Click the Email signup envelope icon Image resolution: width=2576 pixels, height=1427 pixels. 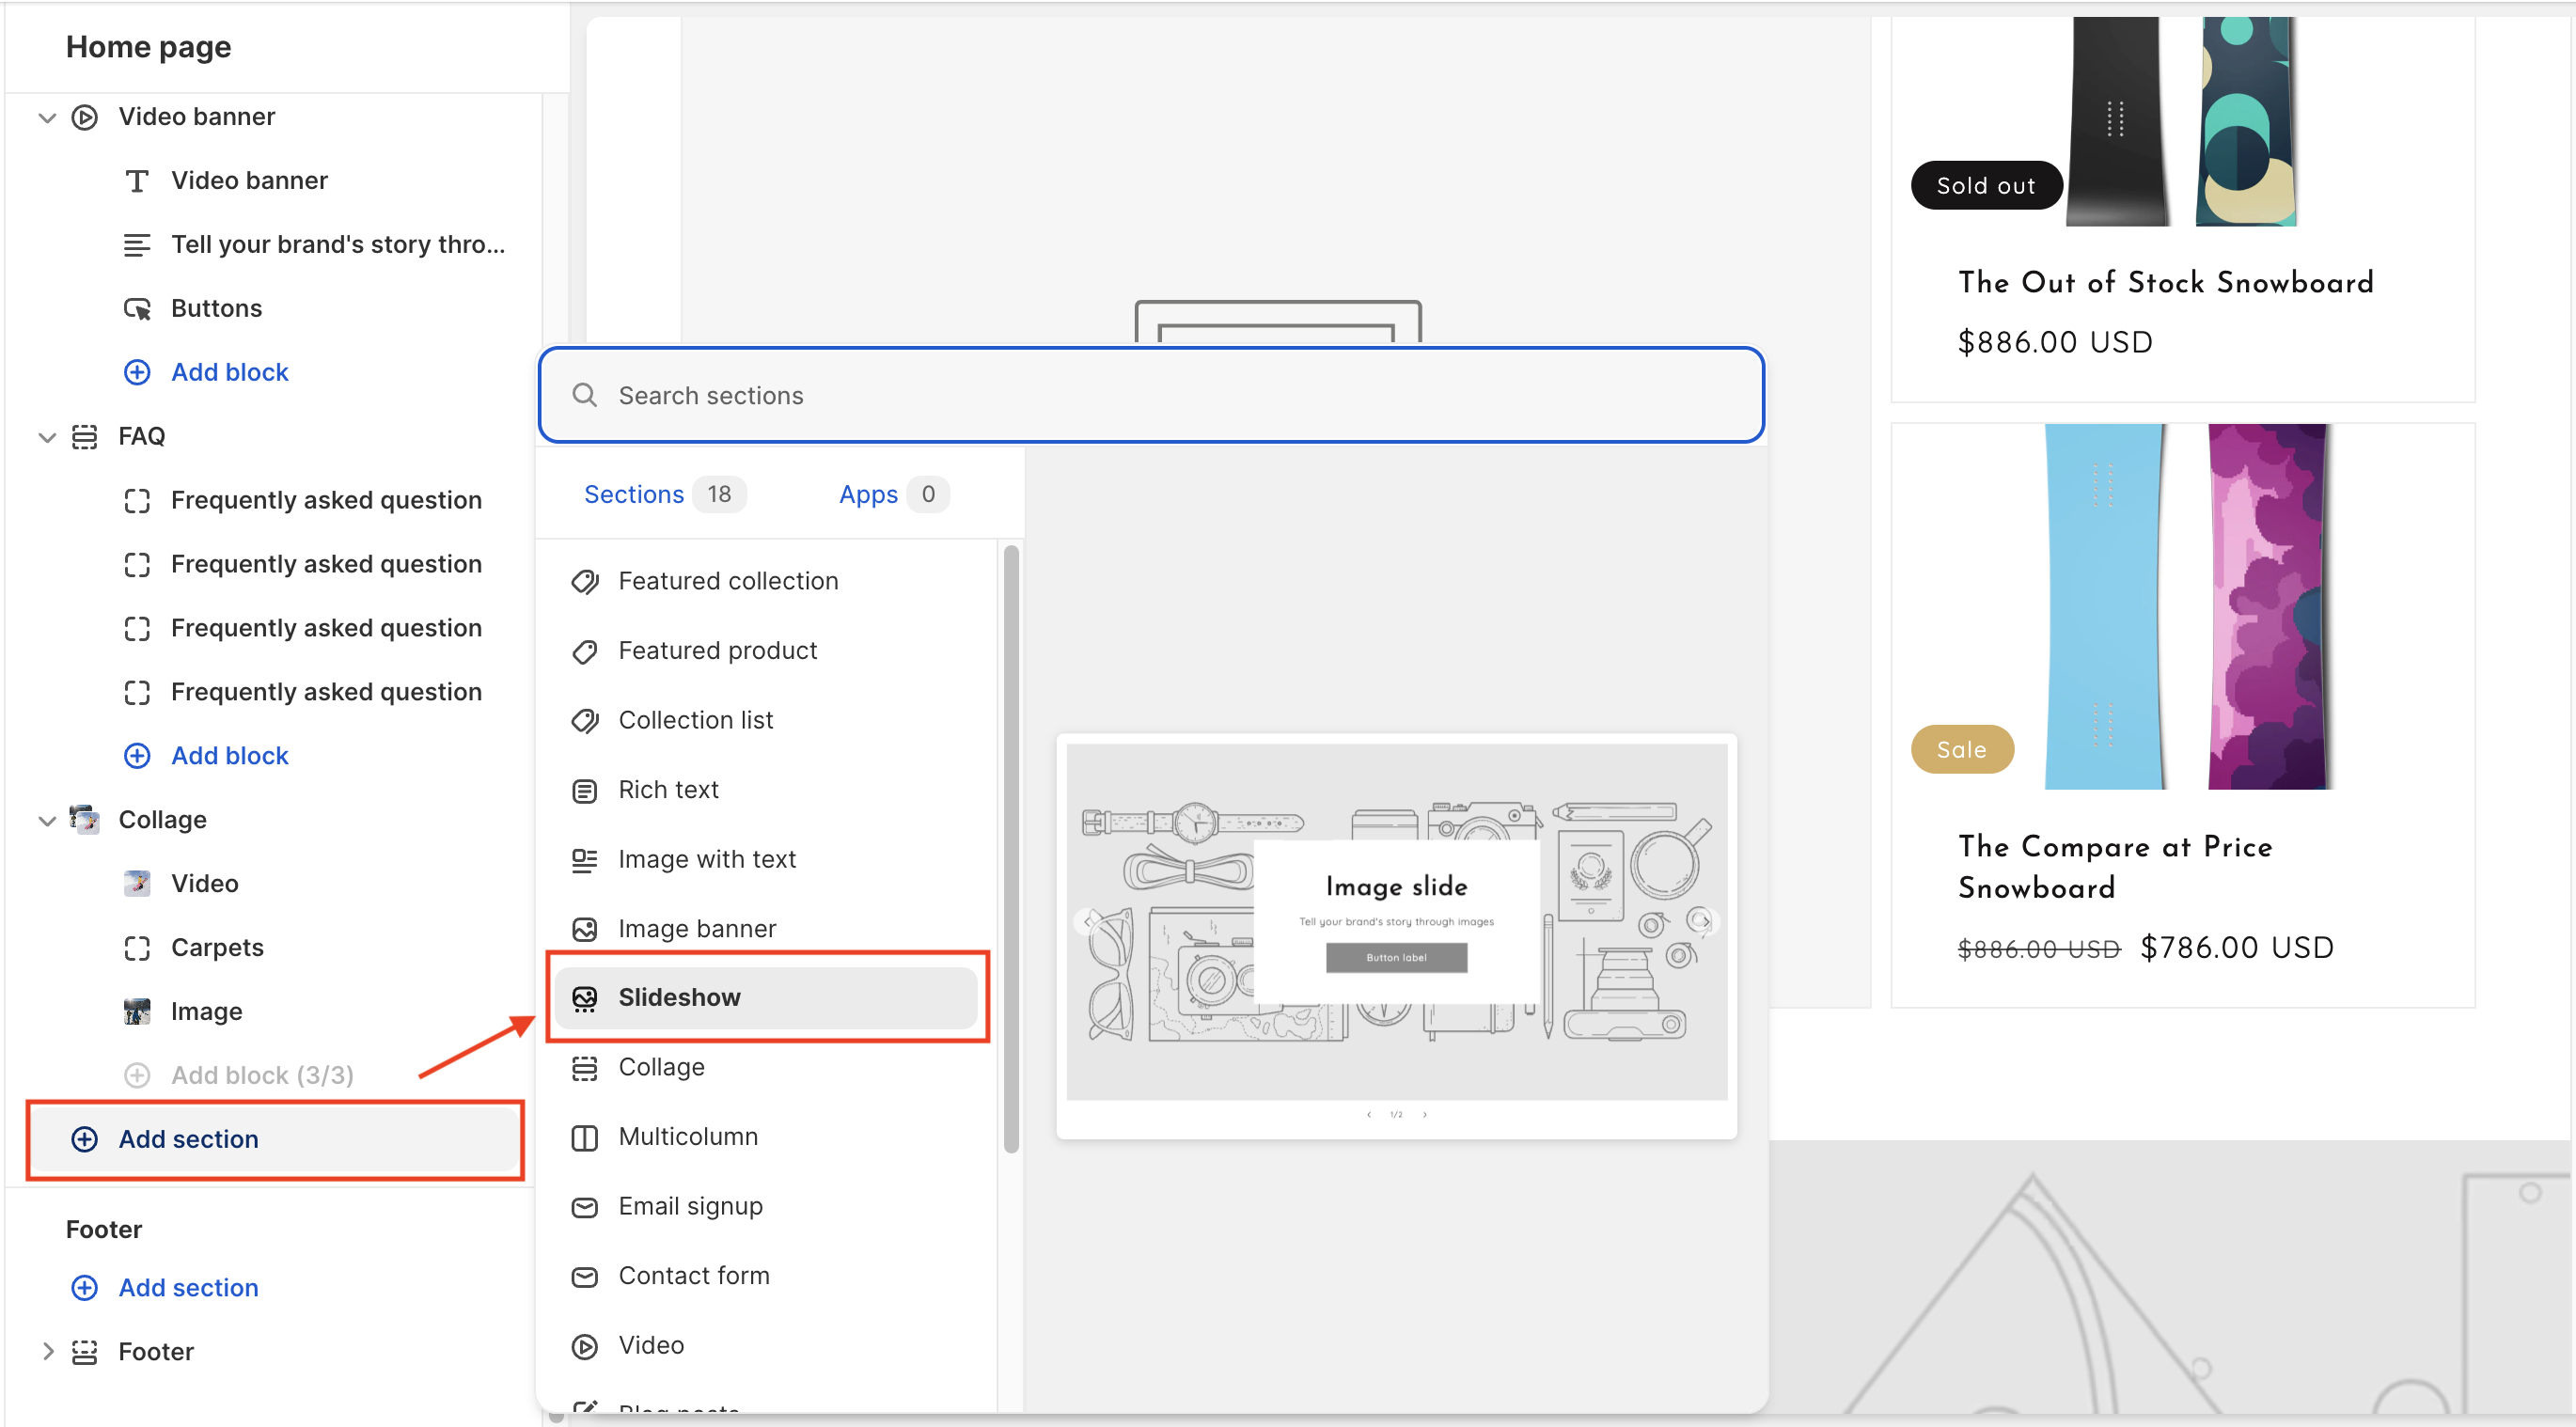pyautogui.click(x=584, y=1207)
